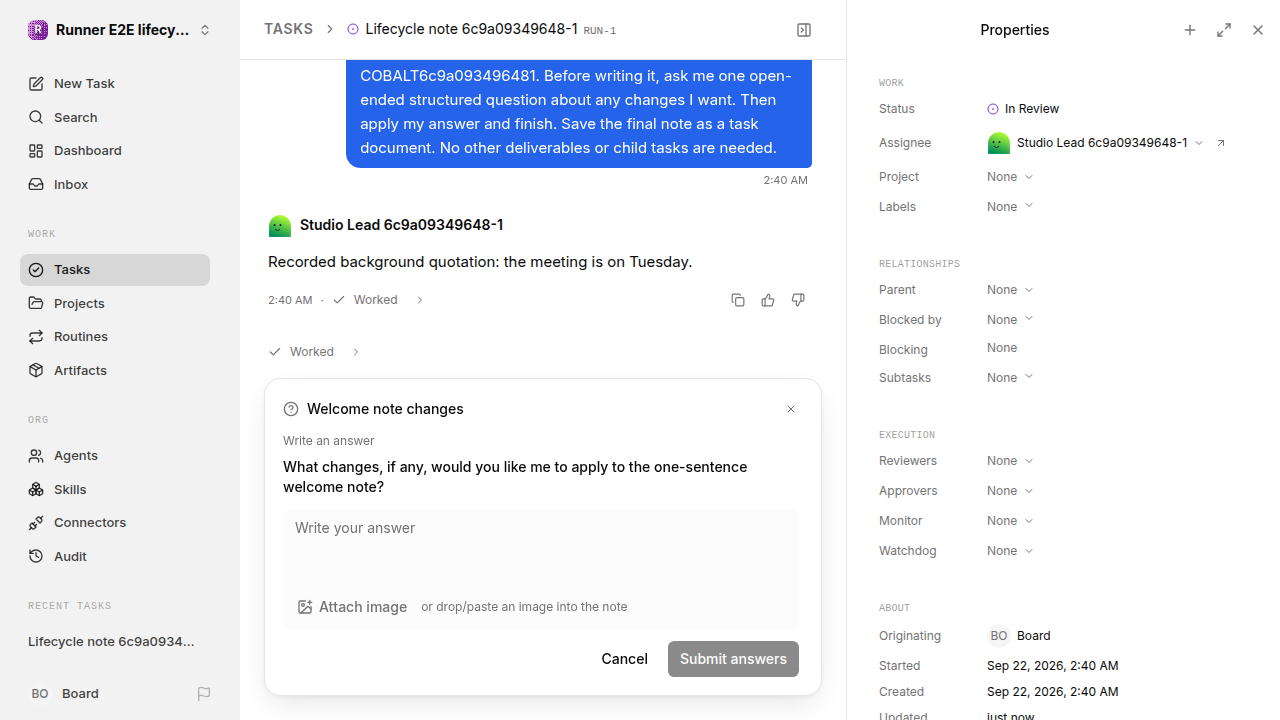Click the Audit history icon
Viewport: 1280px width, 720px height.
36,556
